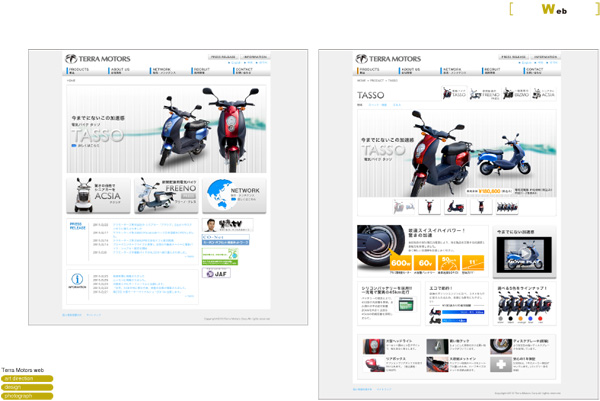The width and height of the screenshot is (600, 401).
Task: Select fourth gallery thumbnail with dark scooter
Action: click(x=481, y=207)
